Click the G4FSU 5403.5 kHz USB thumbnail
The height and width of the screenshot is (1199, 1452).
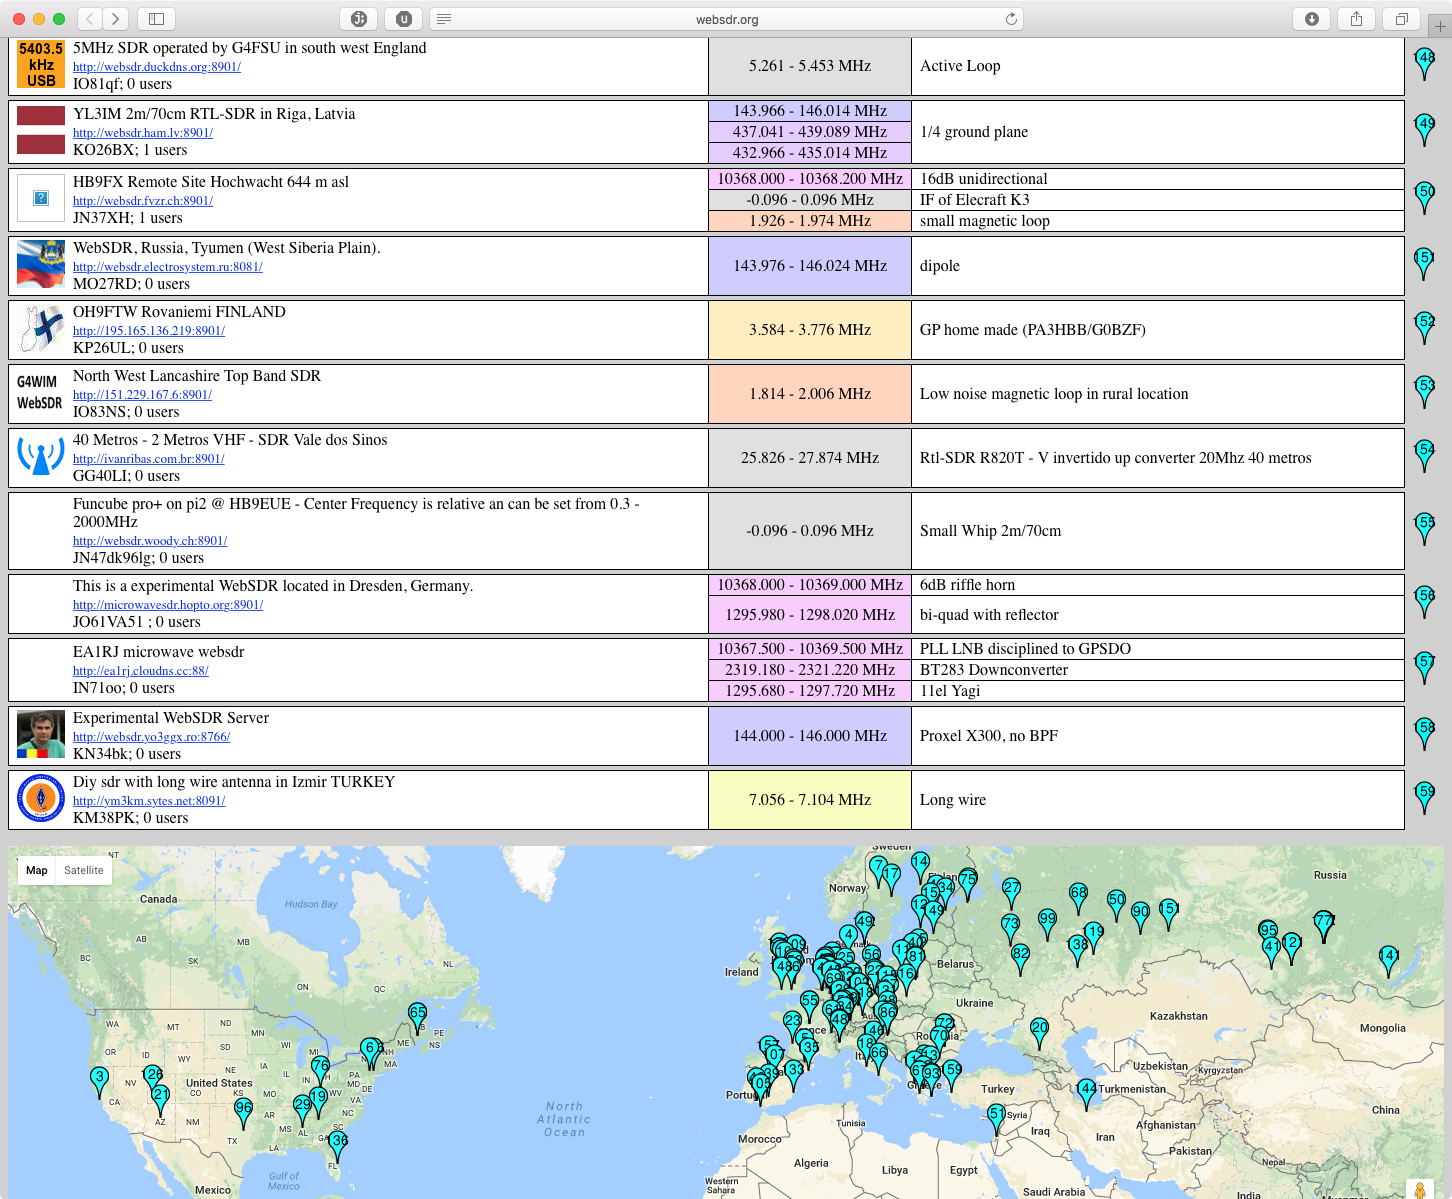click(x=41, y=65)
